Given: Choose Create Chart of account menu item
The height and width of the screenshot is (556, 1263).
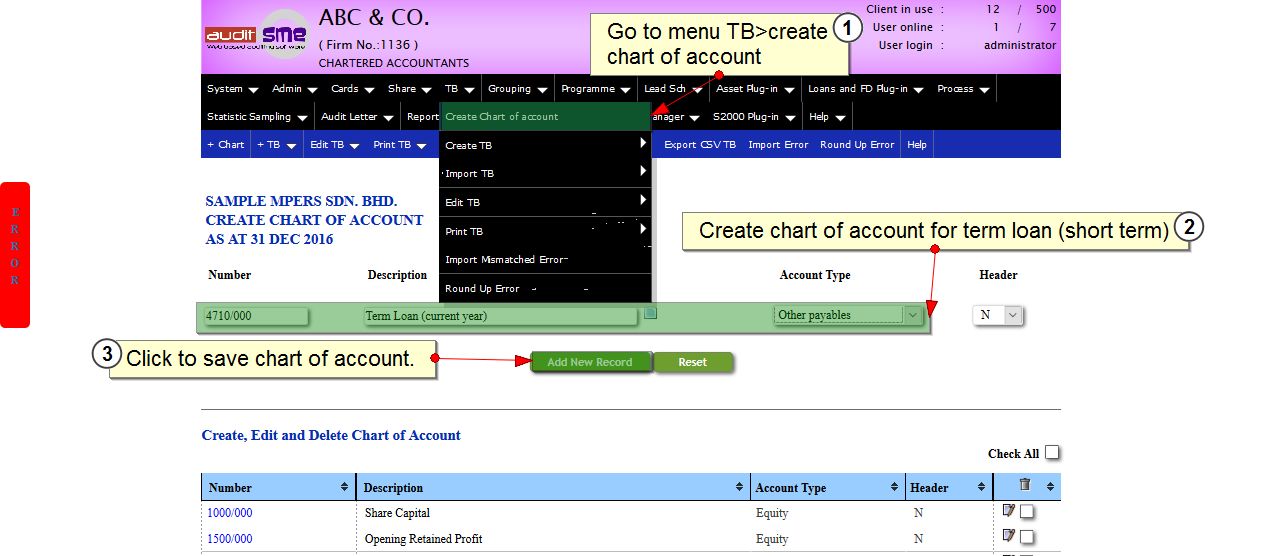Looking at the screenshot, I should [545, 117].
